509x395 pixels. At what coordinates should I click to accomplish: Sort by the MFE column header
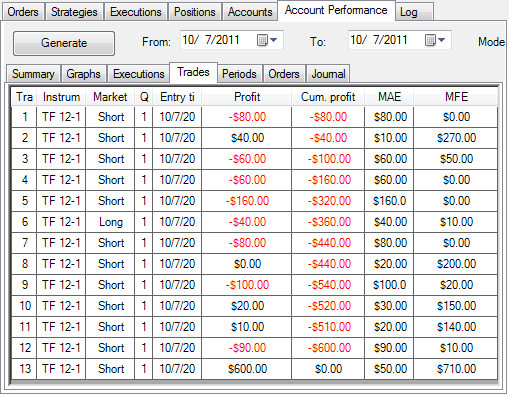(456, 97)
